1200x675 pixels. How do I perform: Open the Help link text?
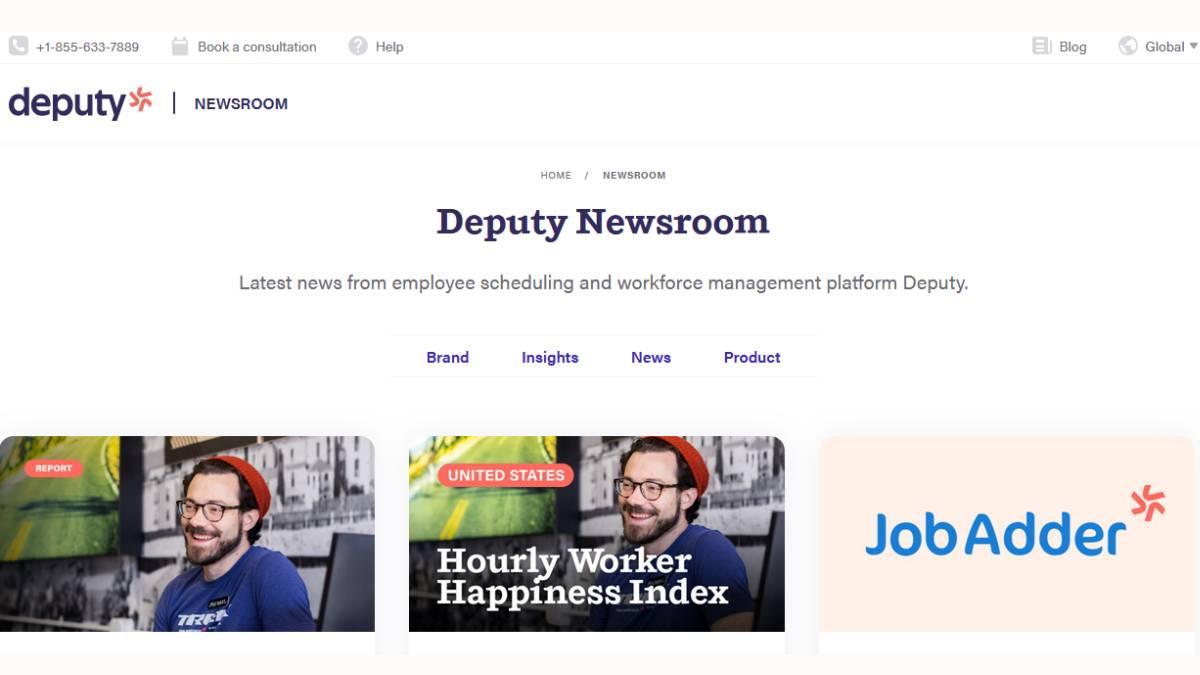click(389, 47)
